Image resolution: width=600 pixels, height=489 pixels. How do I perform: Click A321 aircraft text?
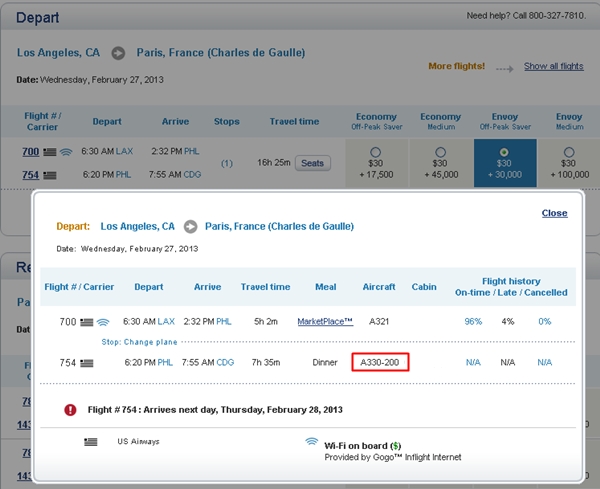point(379,321)
